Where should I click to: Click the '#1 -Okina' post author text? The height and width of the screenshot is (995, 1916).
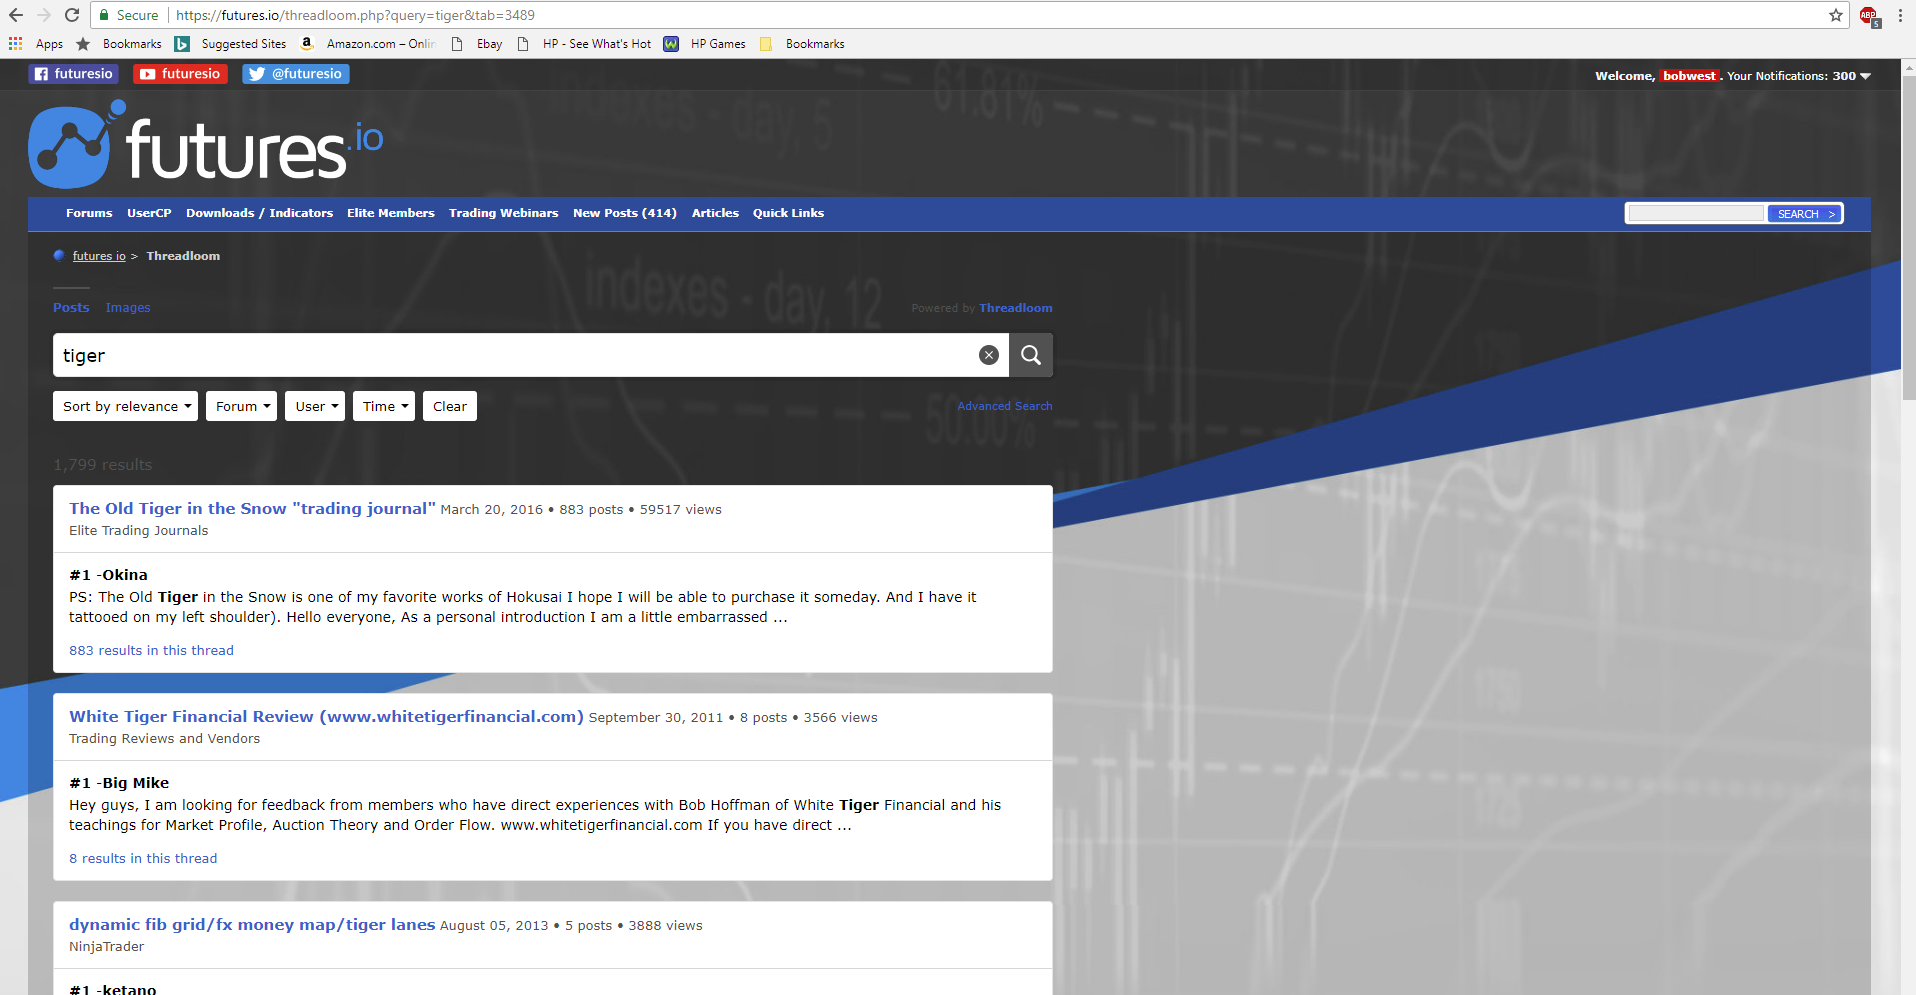point(108,575)
